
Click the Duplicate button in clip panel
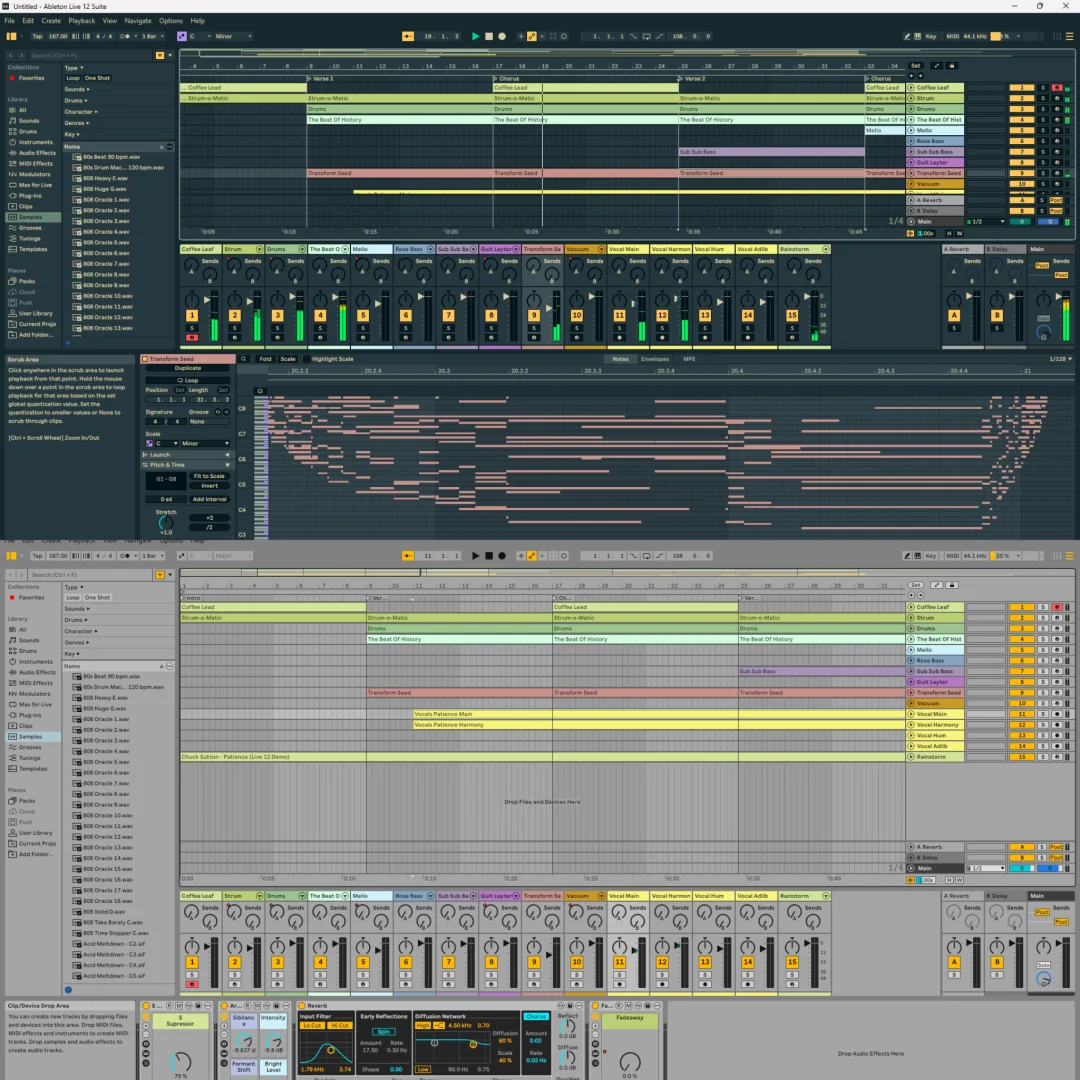[x=188, y=368]
